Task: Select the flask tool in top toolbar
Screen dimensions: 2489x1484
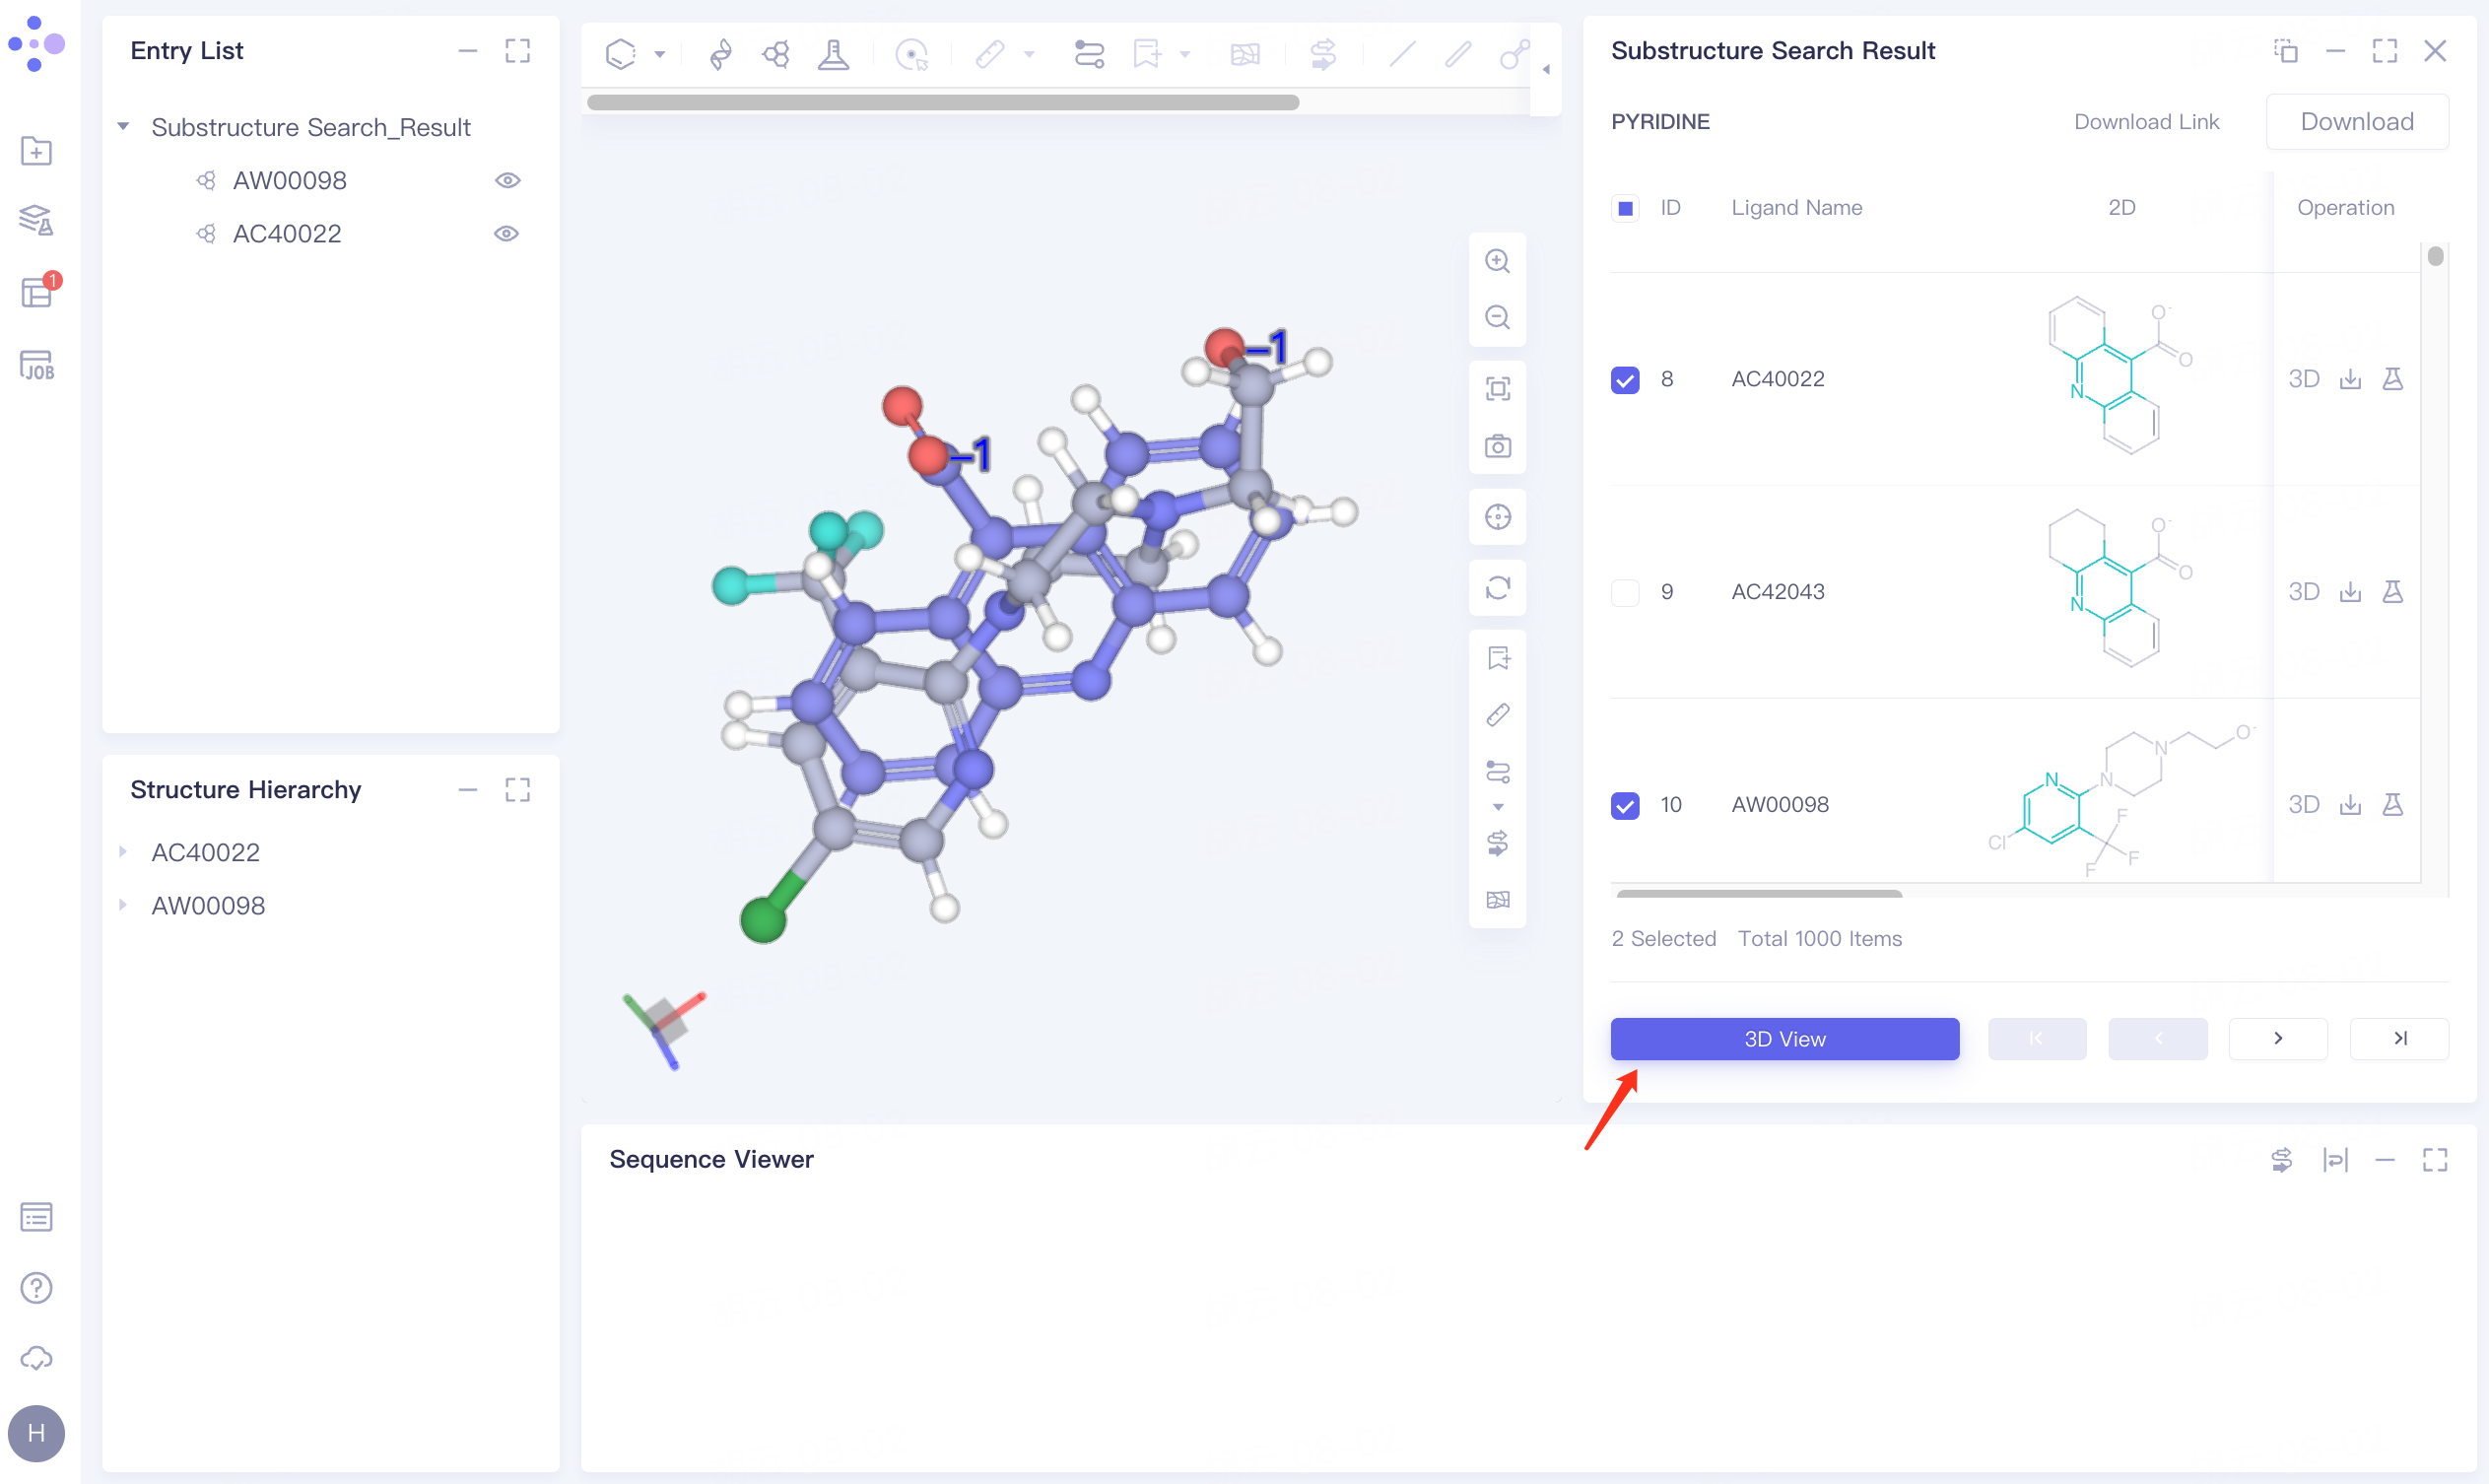Action: [833, 54]
